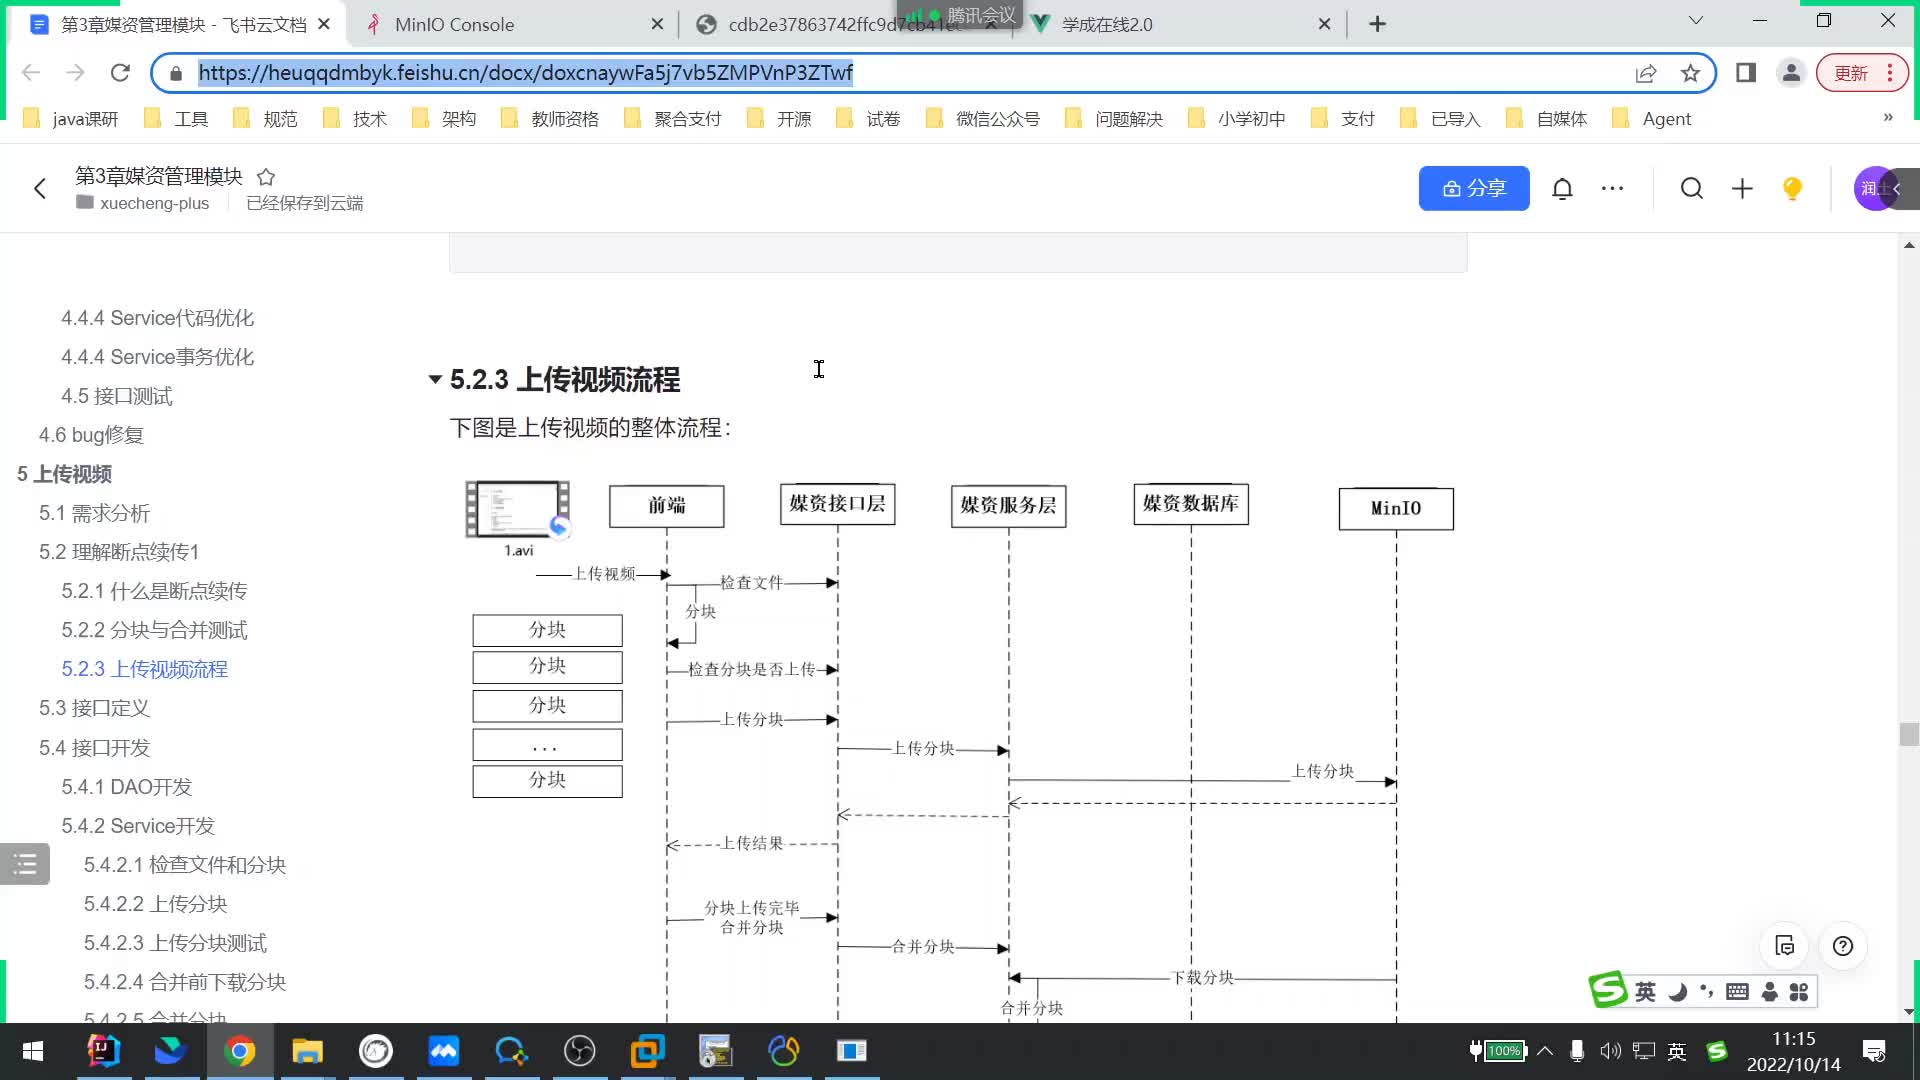Screen dimensions: 1920x1080
Task: Open File Explorer from the taskbar
Action: tap(308, 1051)
